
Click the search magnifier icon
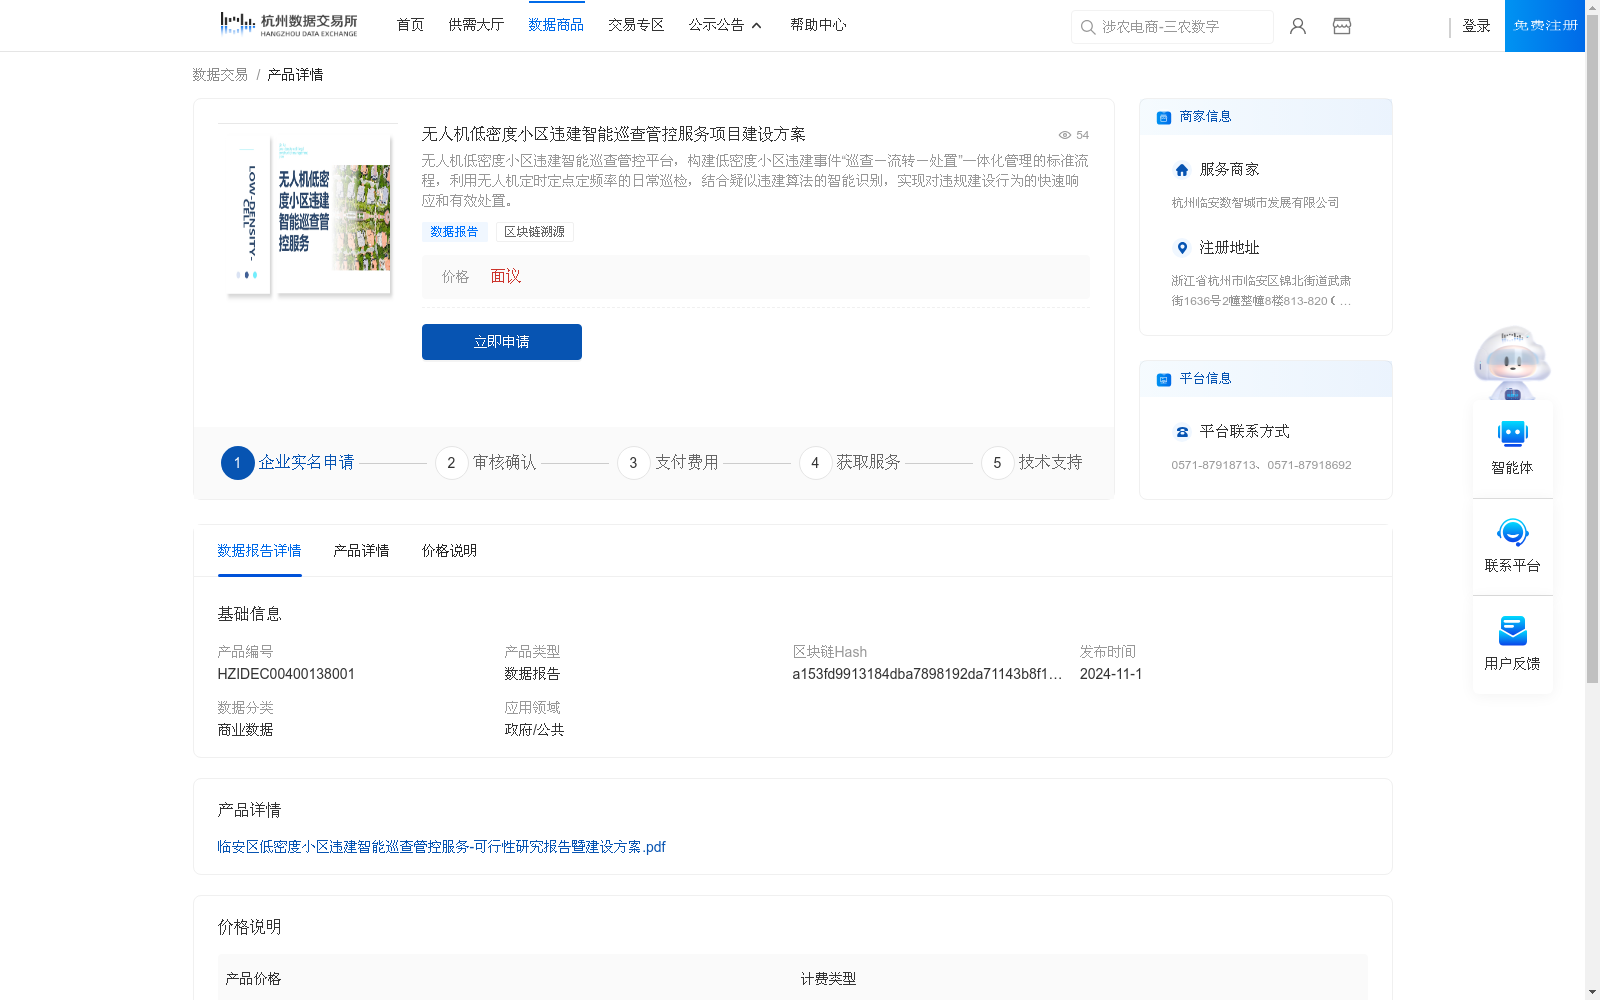[1088, 27]
